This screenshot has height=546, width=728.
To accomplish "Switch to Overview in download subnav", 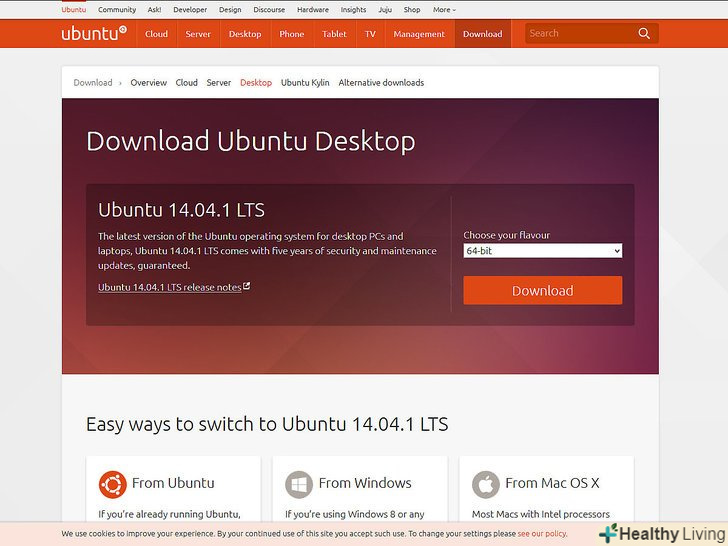I will click(149, 83).
